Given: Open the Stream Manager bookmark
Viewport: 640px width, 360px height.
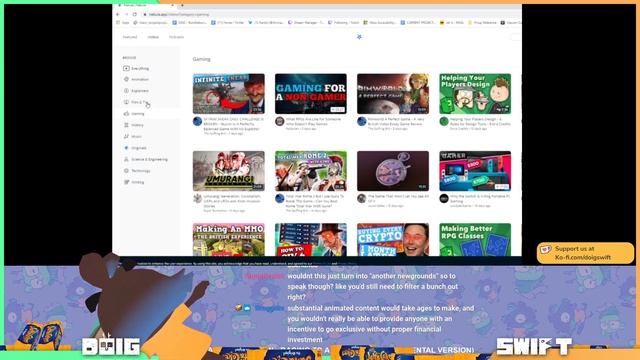Looking at the screenshot, I should [x=306, y=23].
